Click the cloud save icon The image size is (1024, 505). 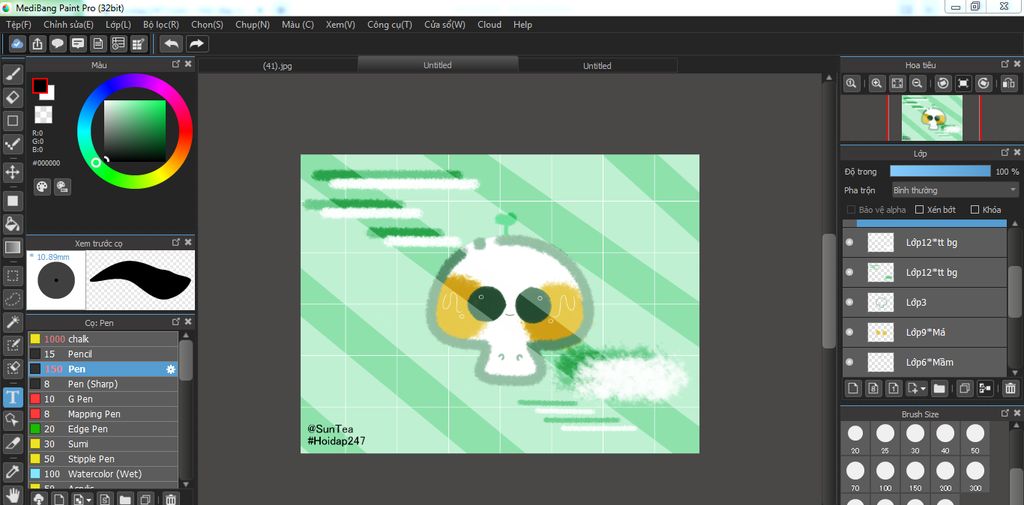(18, 44)
